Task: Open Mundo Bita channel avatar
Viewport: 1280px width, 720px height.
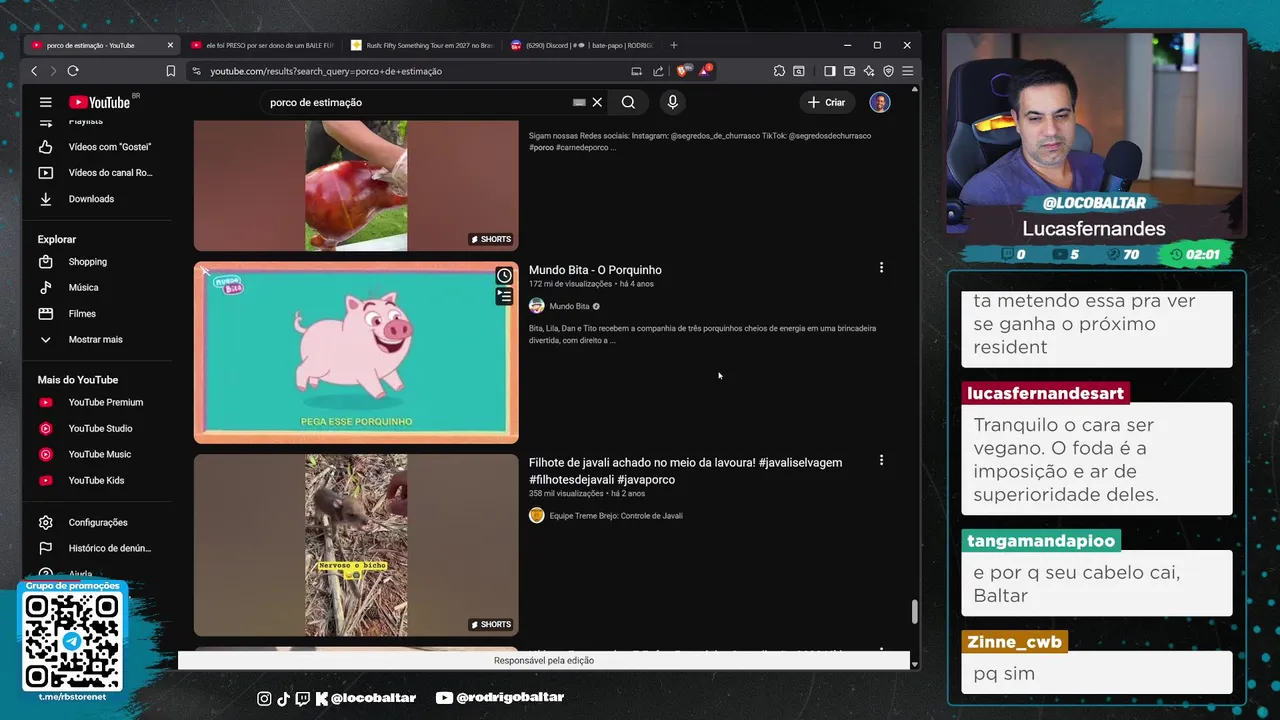Action: (x=537, y=306)
